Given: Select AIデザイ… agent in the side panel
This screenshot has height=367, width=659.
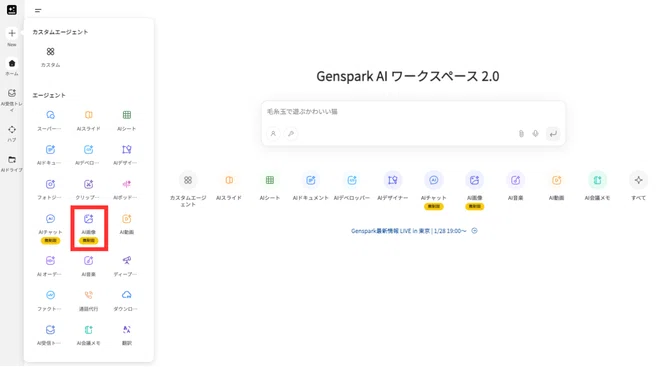Looking at the screenshot, I should pos(127,155).
